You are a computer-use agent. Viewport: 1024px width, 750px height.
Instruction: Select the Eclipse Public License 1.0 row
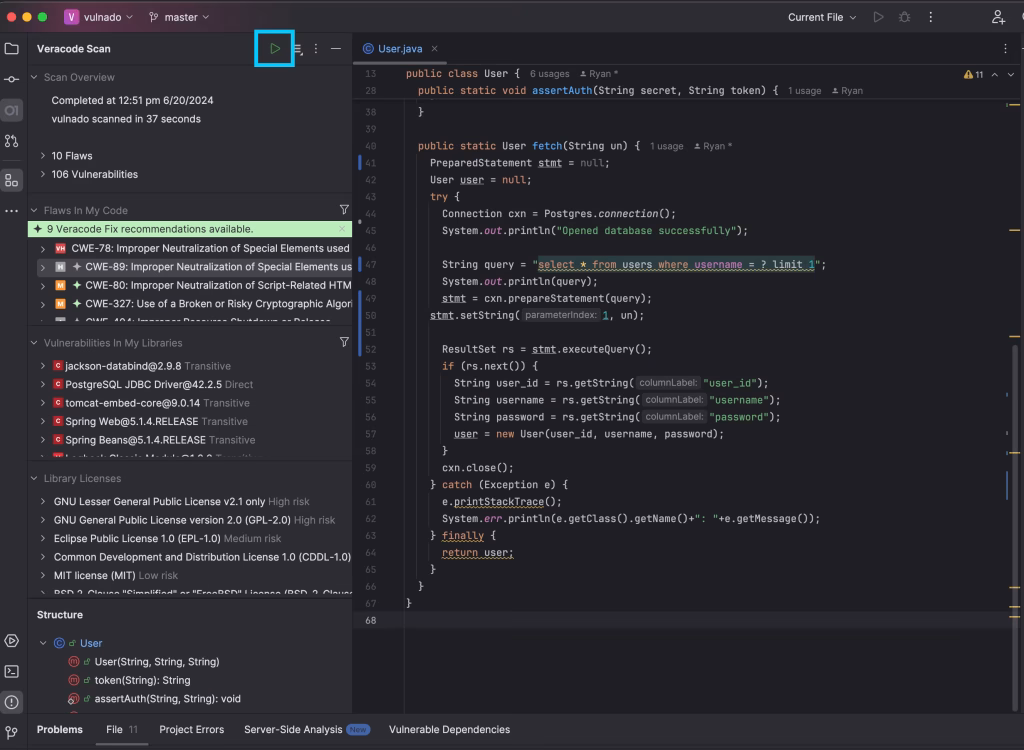(190, 538)
